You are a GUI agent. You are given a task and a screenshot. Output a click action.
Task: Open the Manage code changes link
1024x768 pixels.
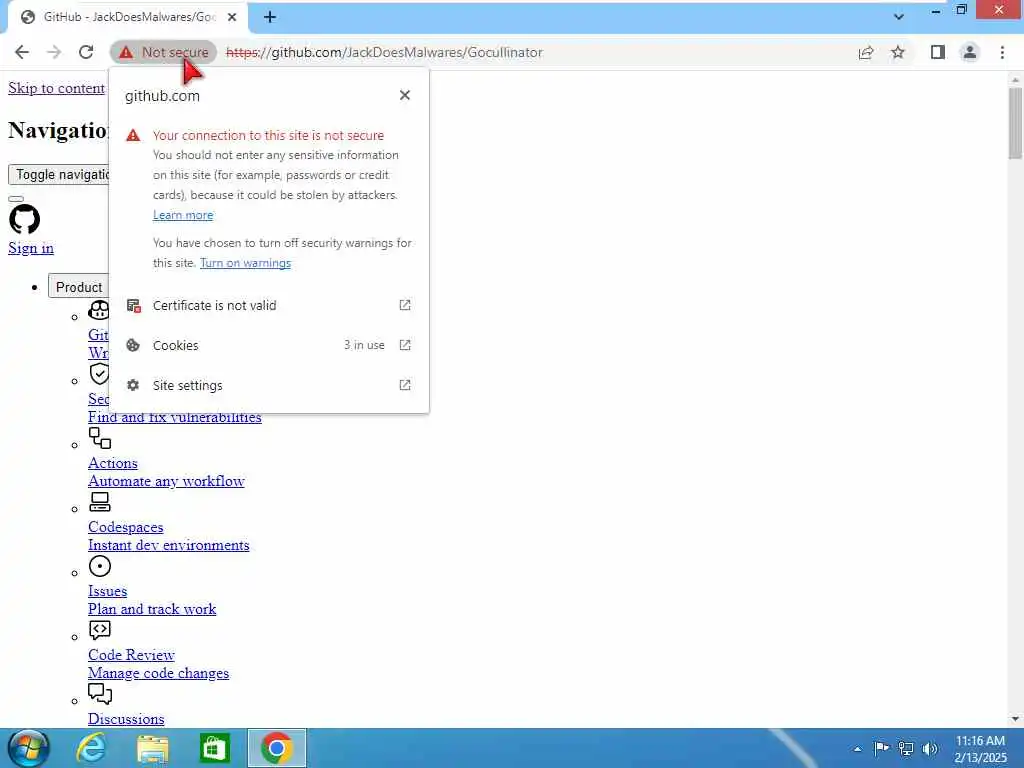click(158, 673)
